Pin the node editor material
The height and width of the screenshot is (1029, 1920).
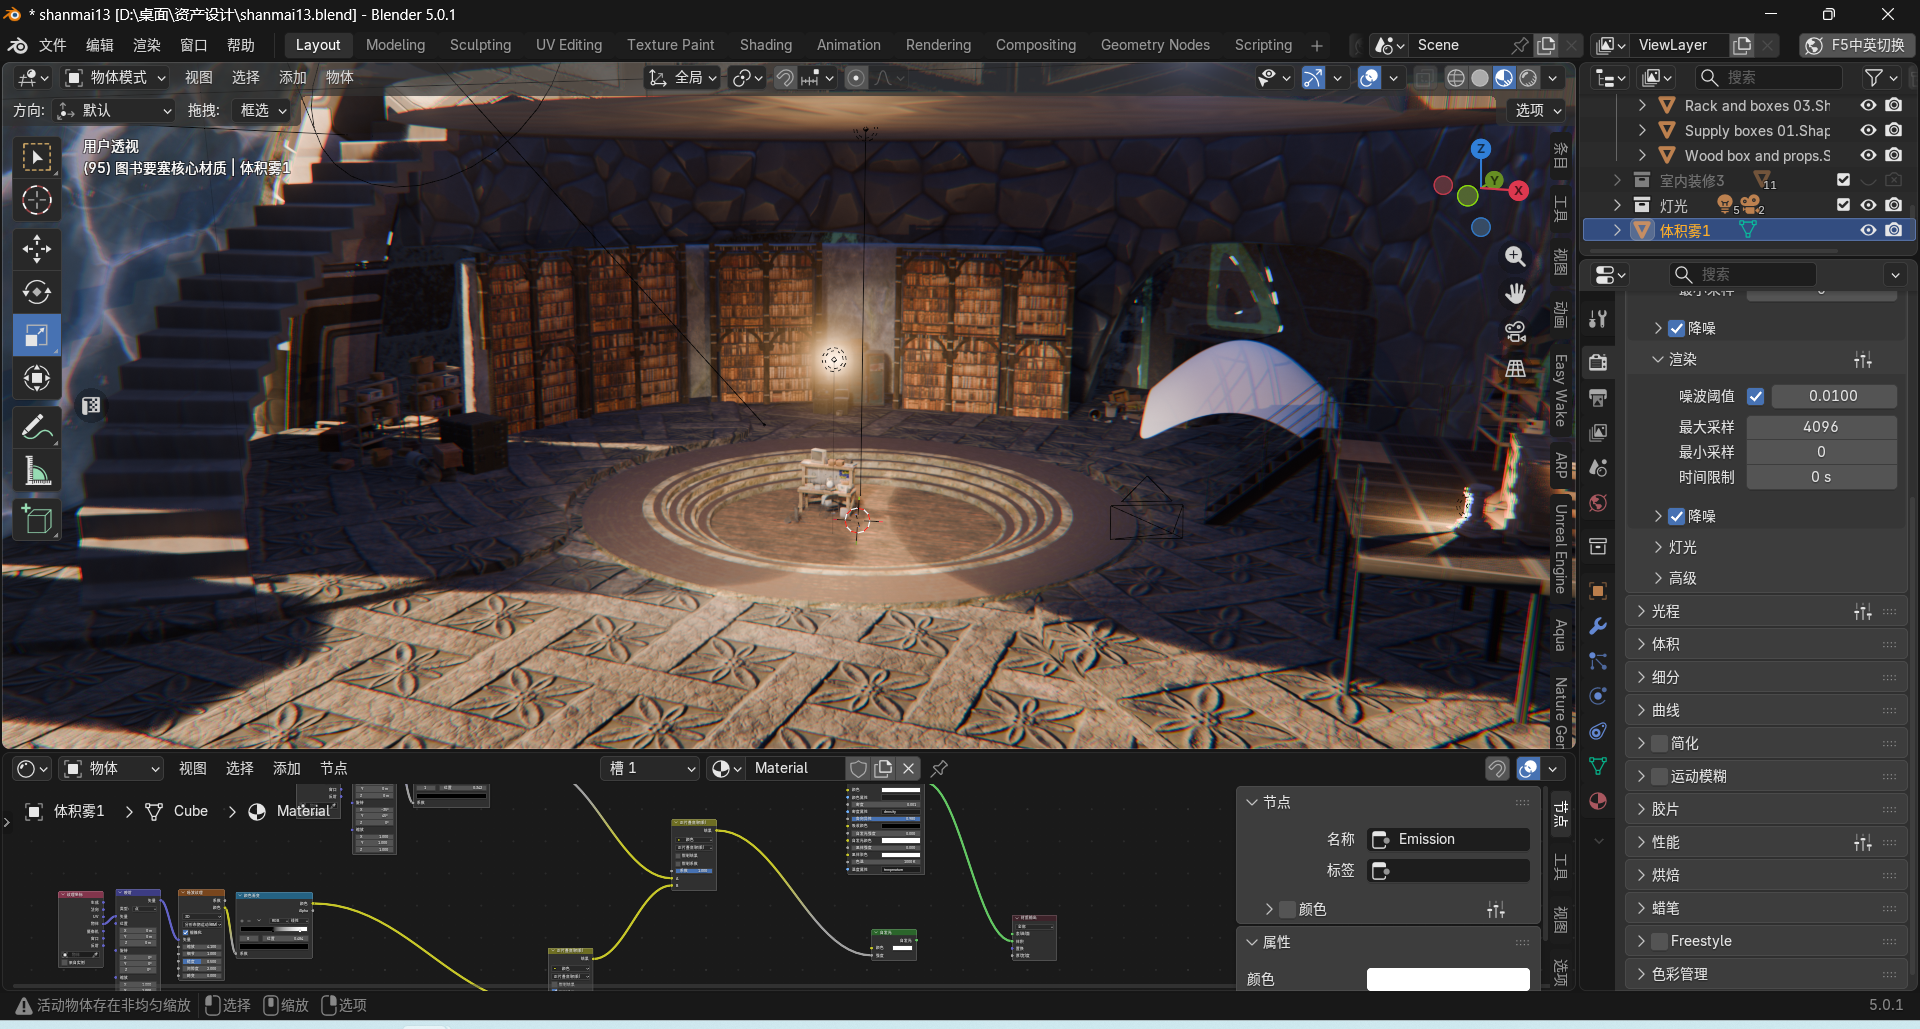(x=939, y=768)
